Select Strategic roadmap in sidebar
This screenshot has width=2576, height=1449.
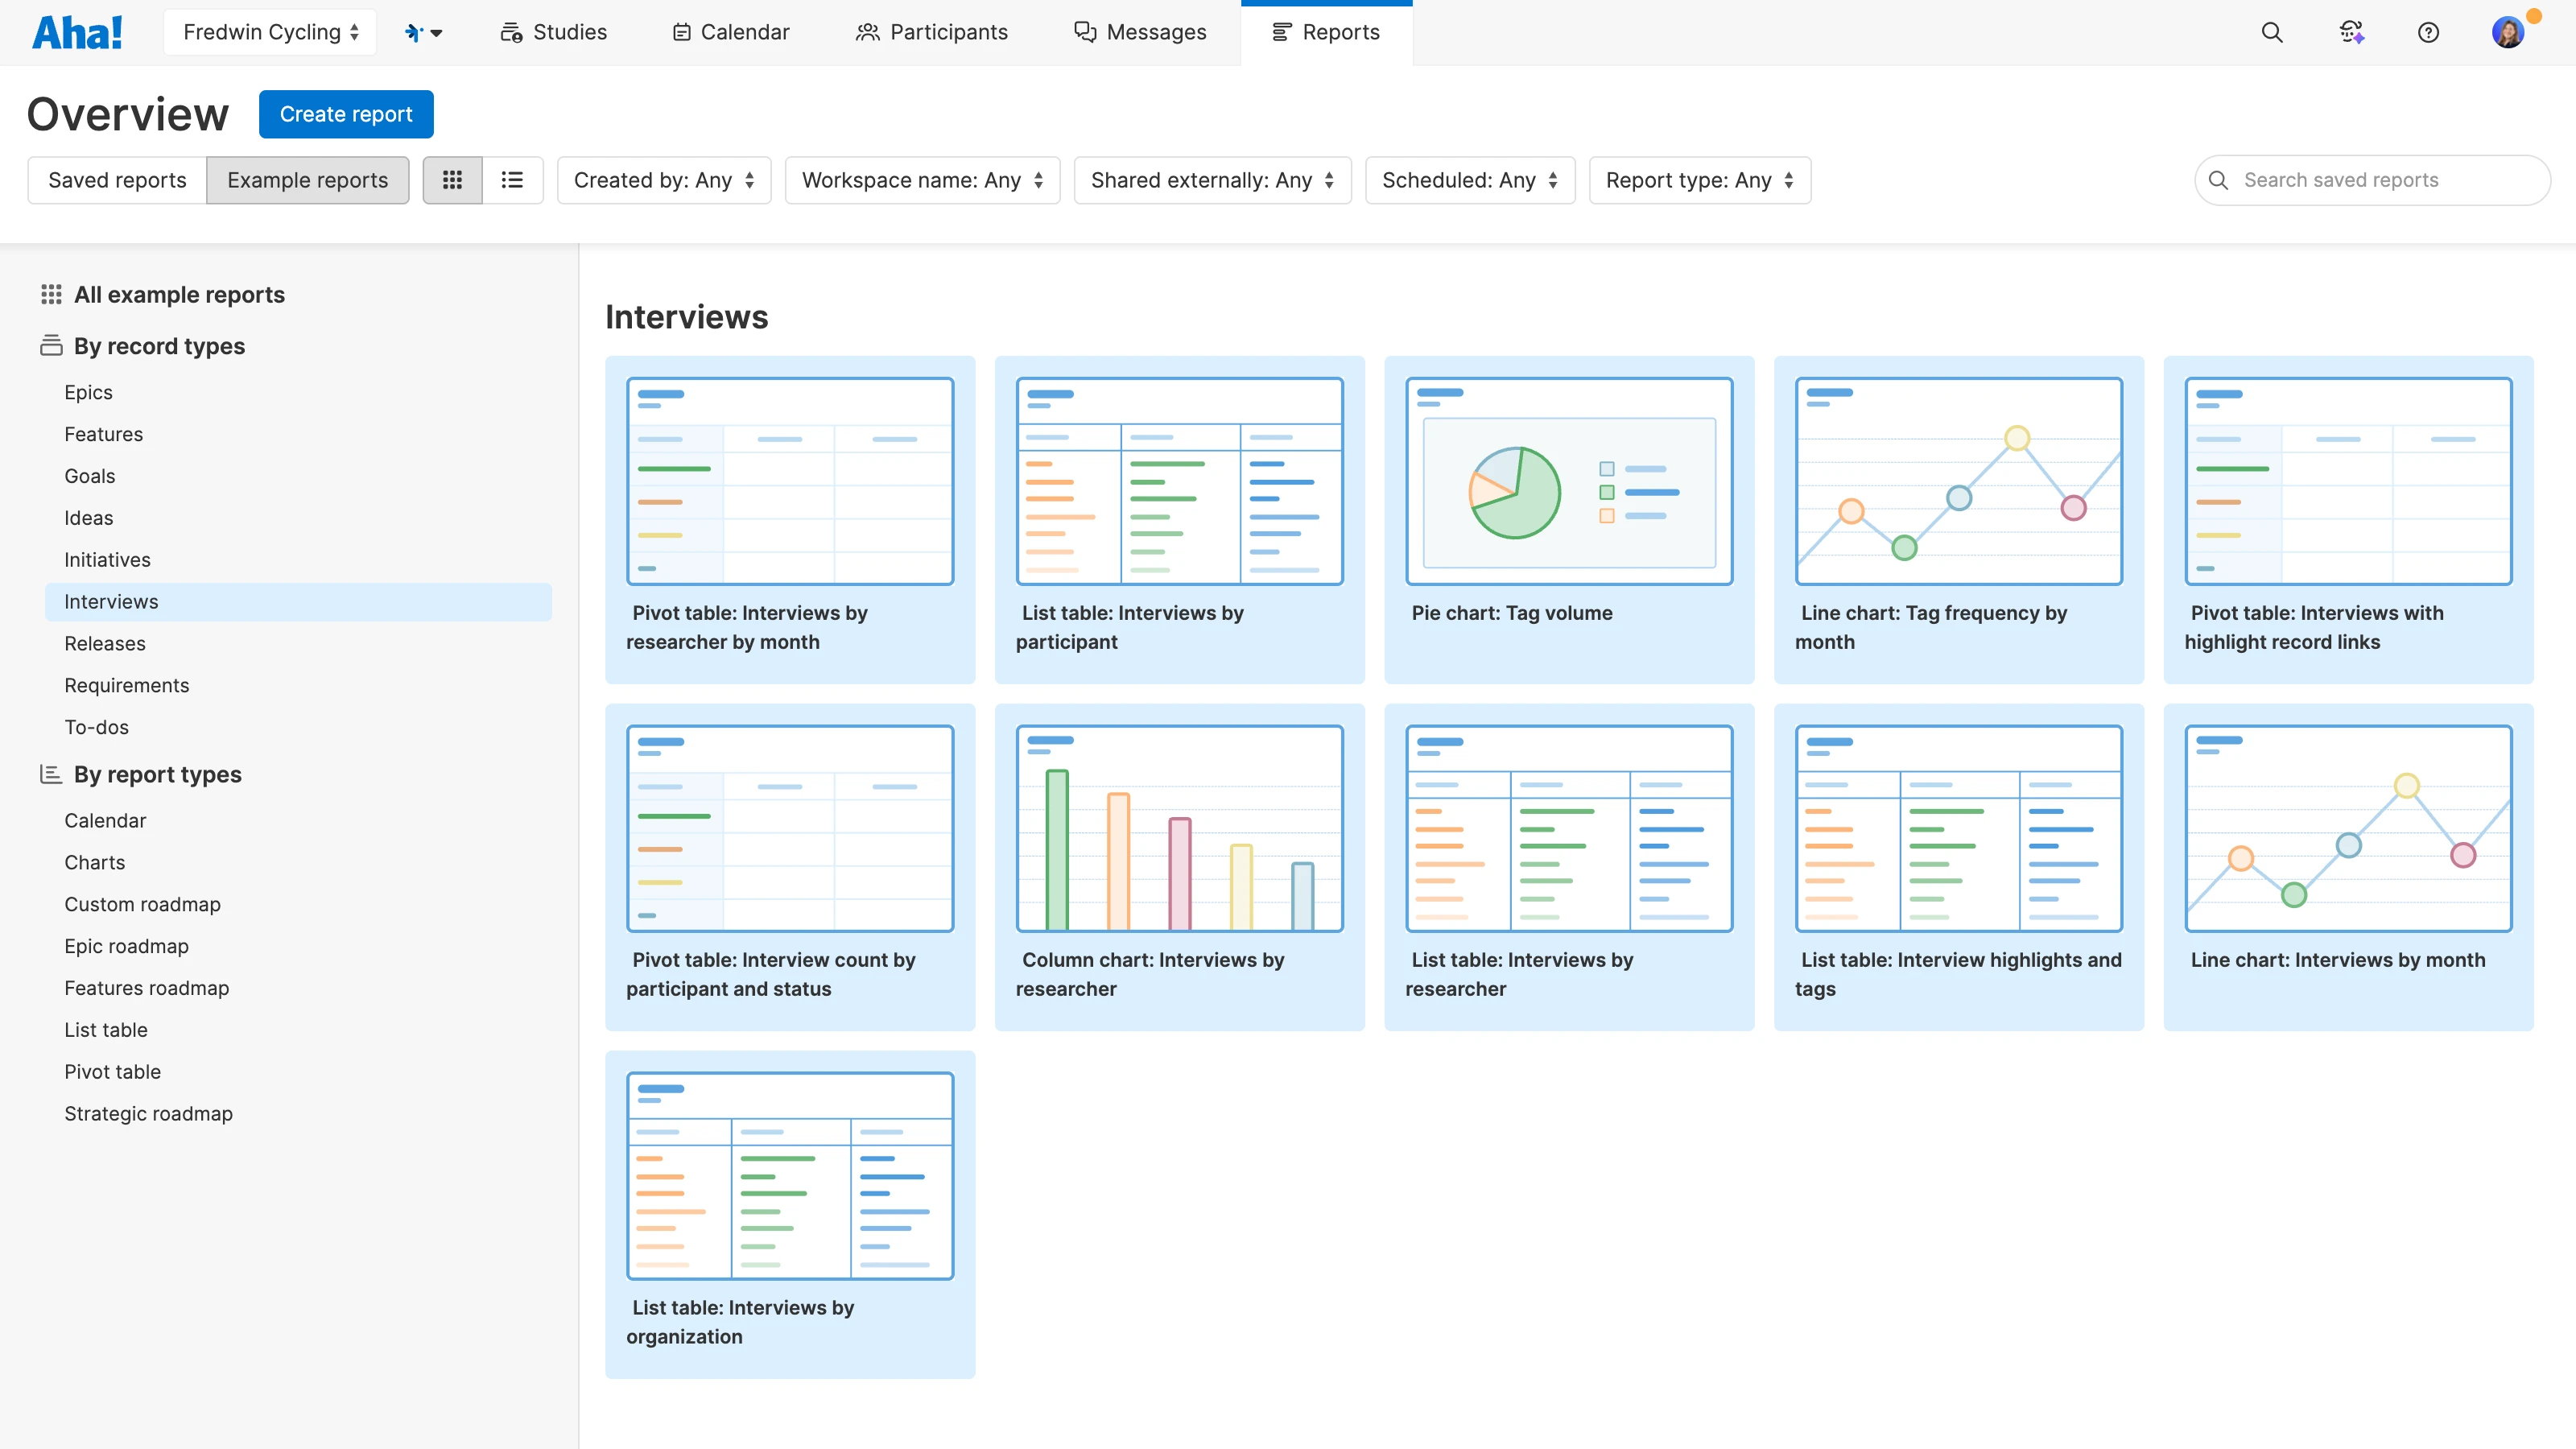148,1113
